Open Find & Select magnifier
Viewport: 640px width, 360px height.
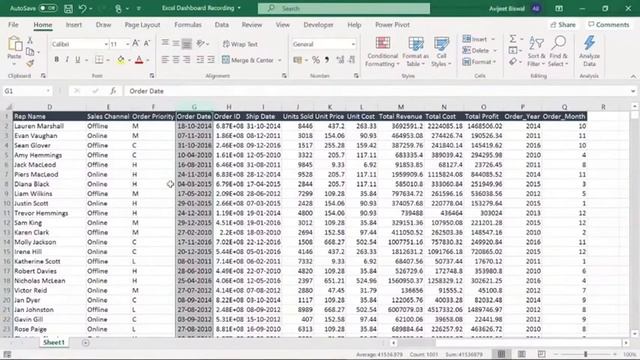click(x=558, y=52)
